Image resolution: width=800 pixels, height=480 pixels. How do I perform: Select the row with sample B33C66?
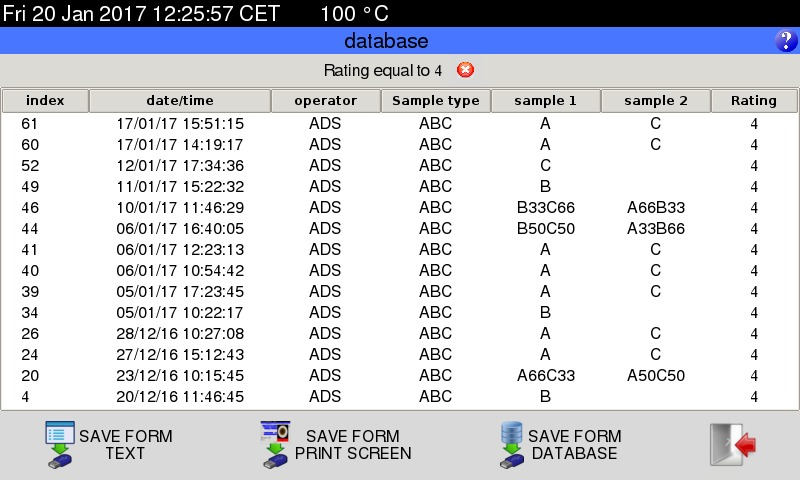coord(545,208)
